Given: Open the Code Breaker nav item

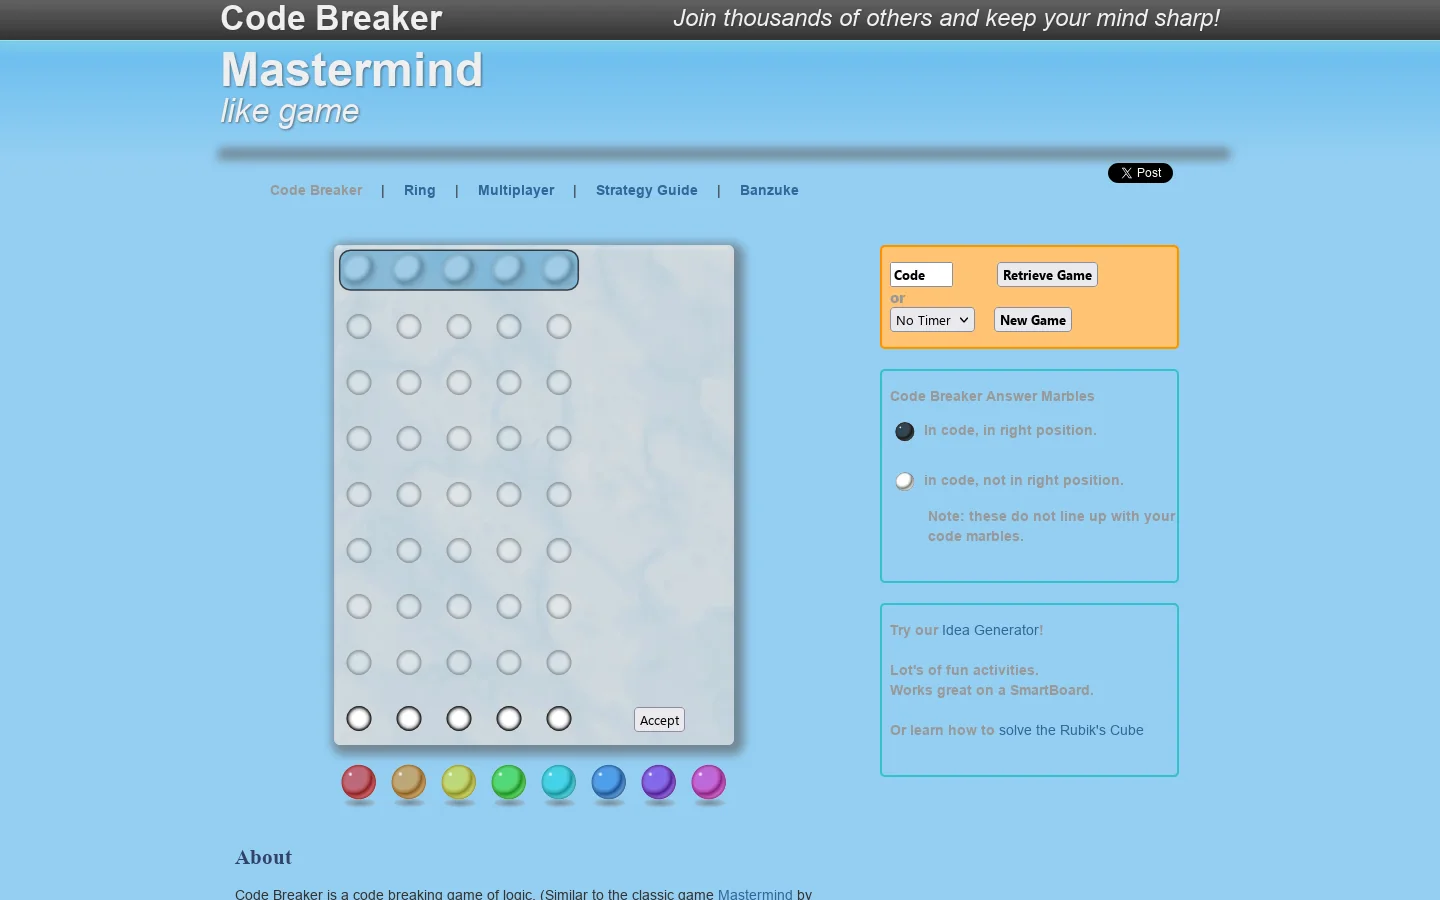Looking at the screenshot, I should [x=316, y=190].
